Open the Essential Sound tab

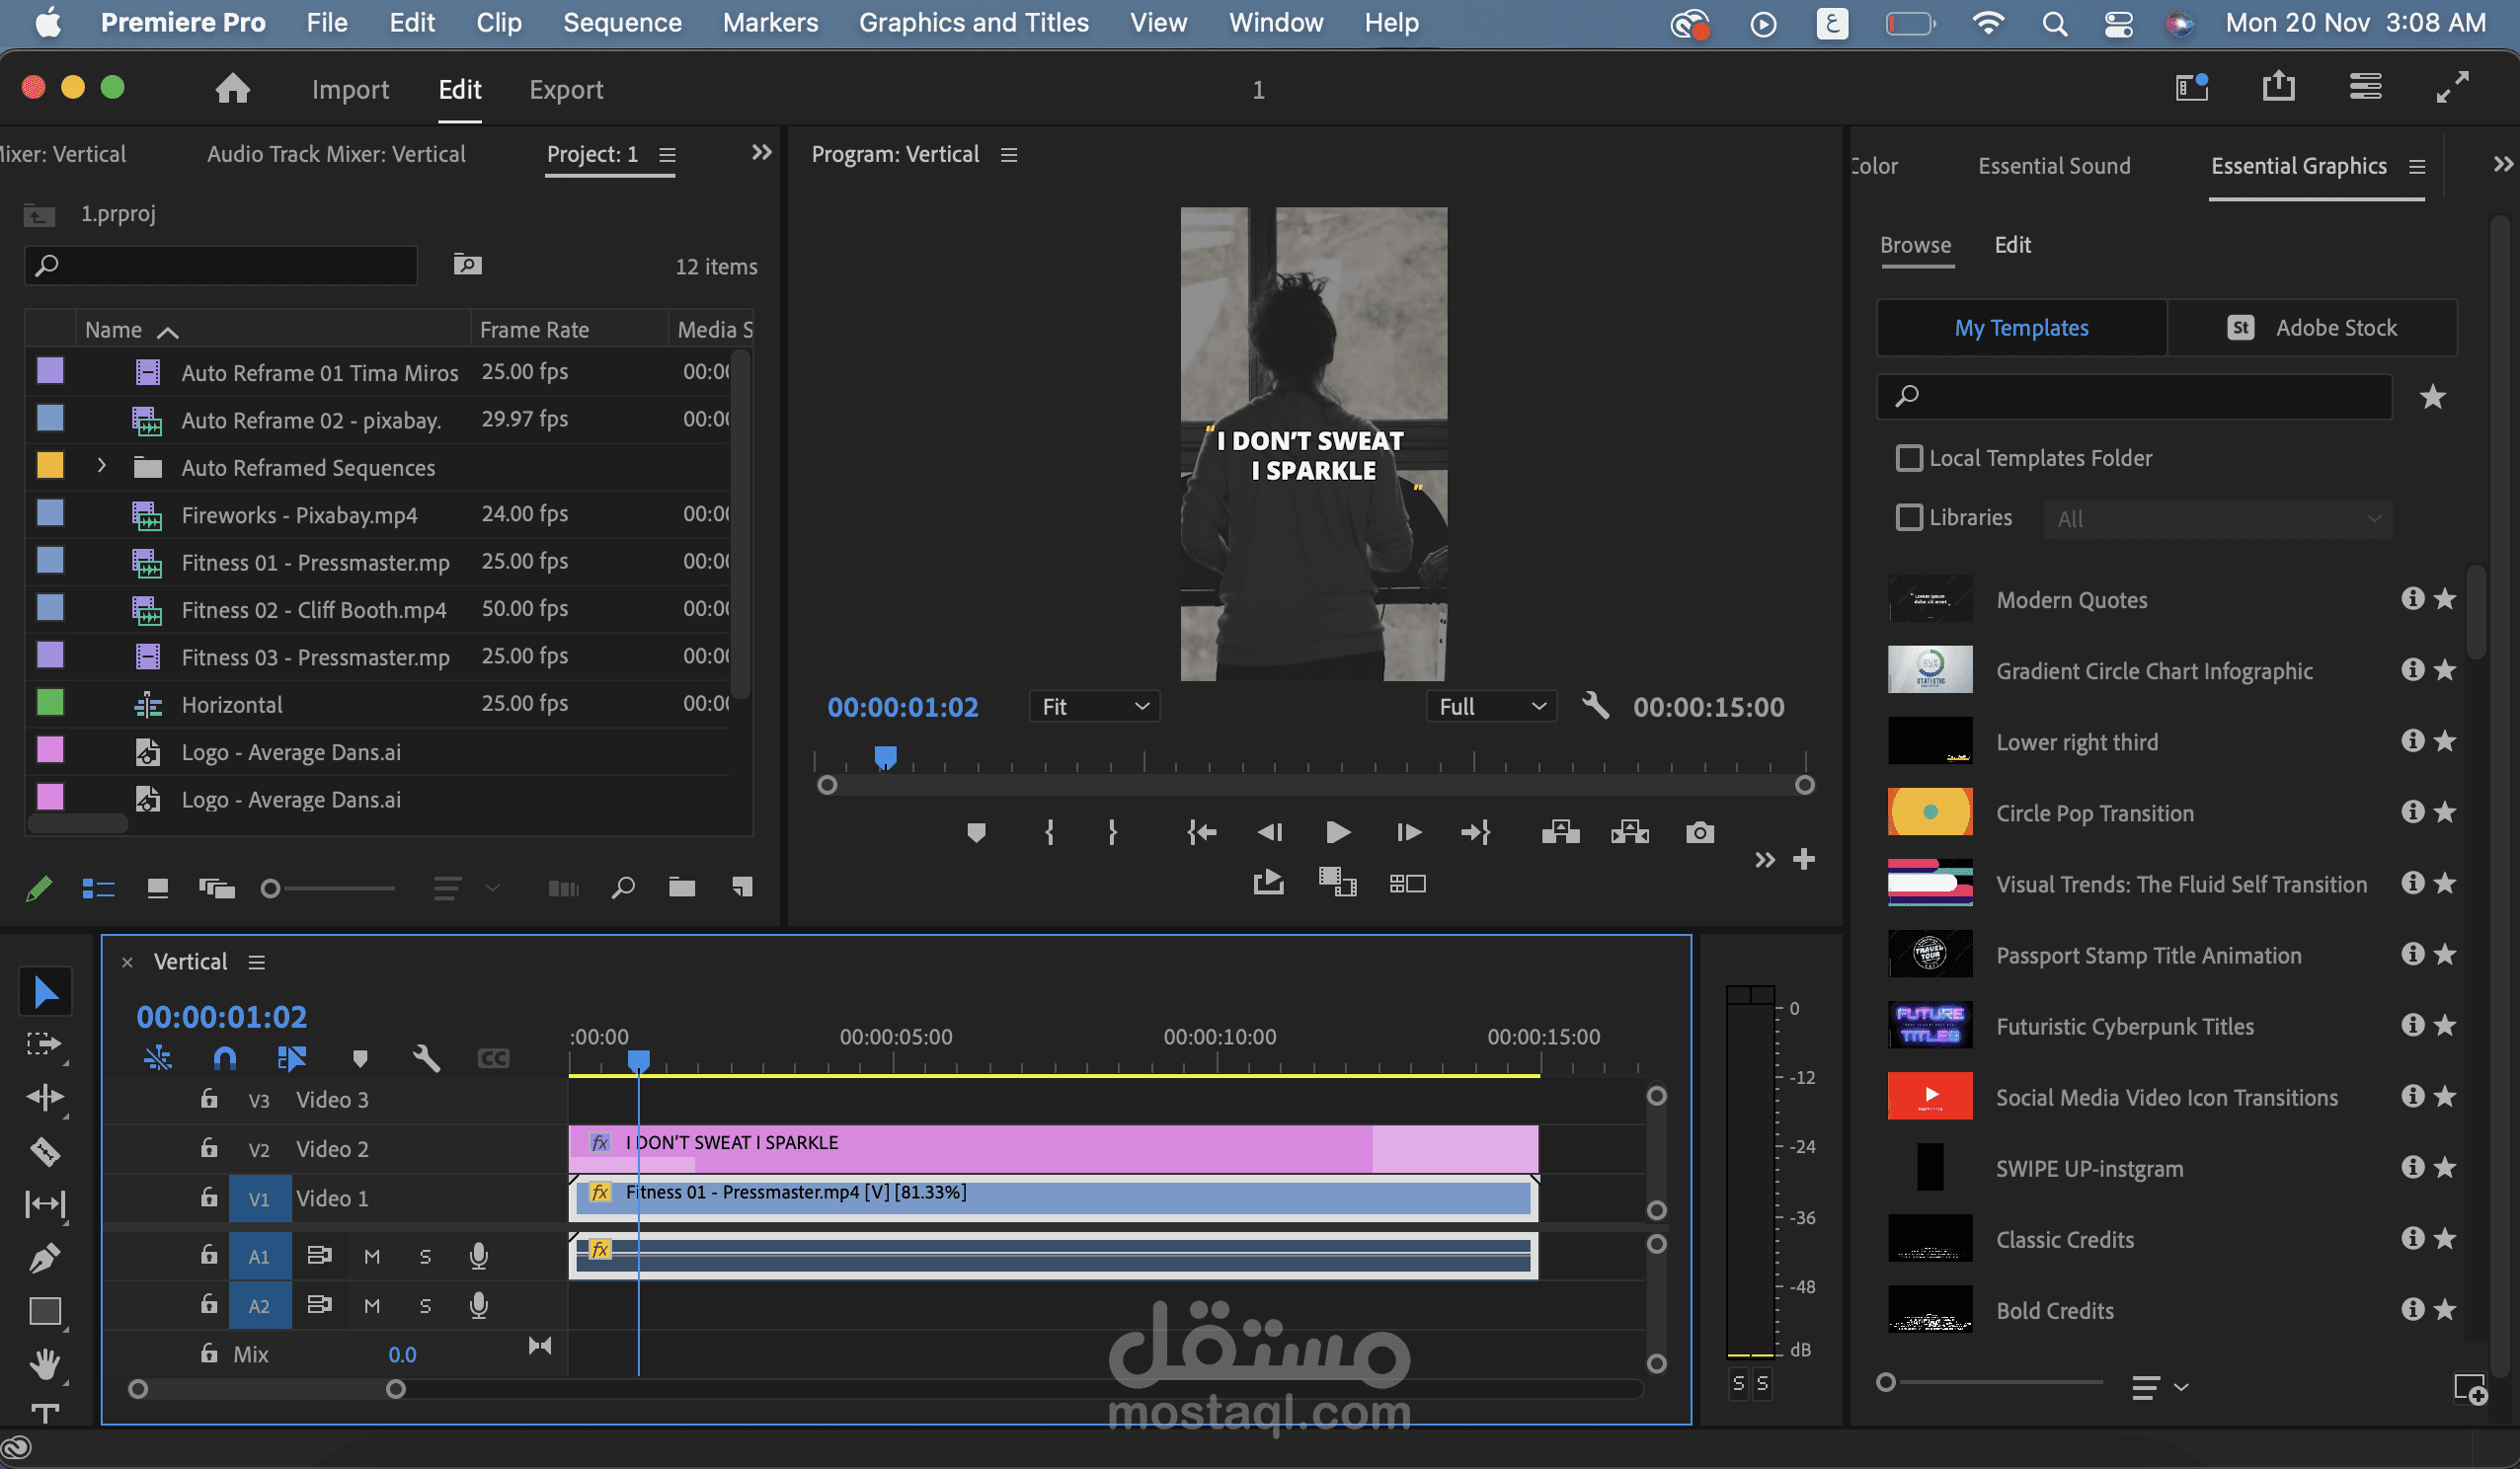(2054, 166)
